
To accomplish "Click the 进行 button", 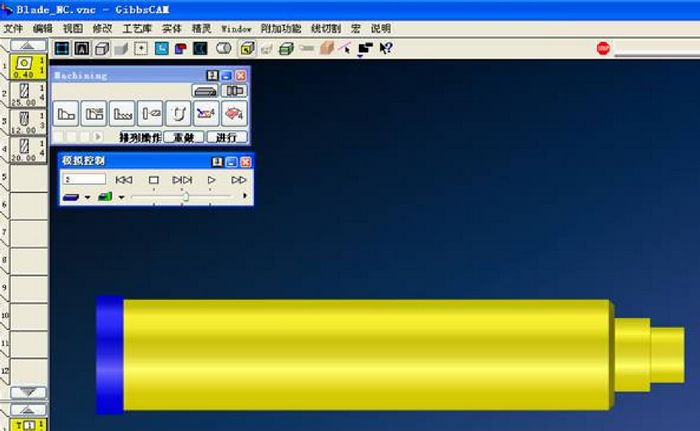I will (x=227, y=138).
